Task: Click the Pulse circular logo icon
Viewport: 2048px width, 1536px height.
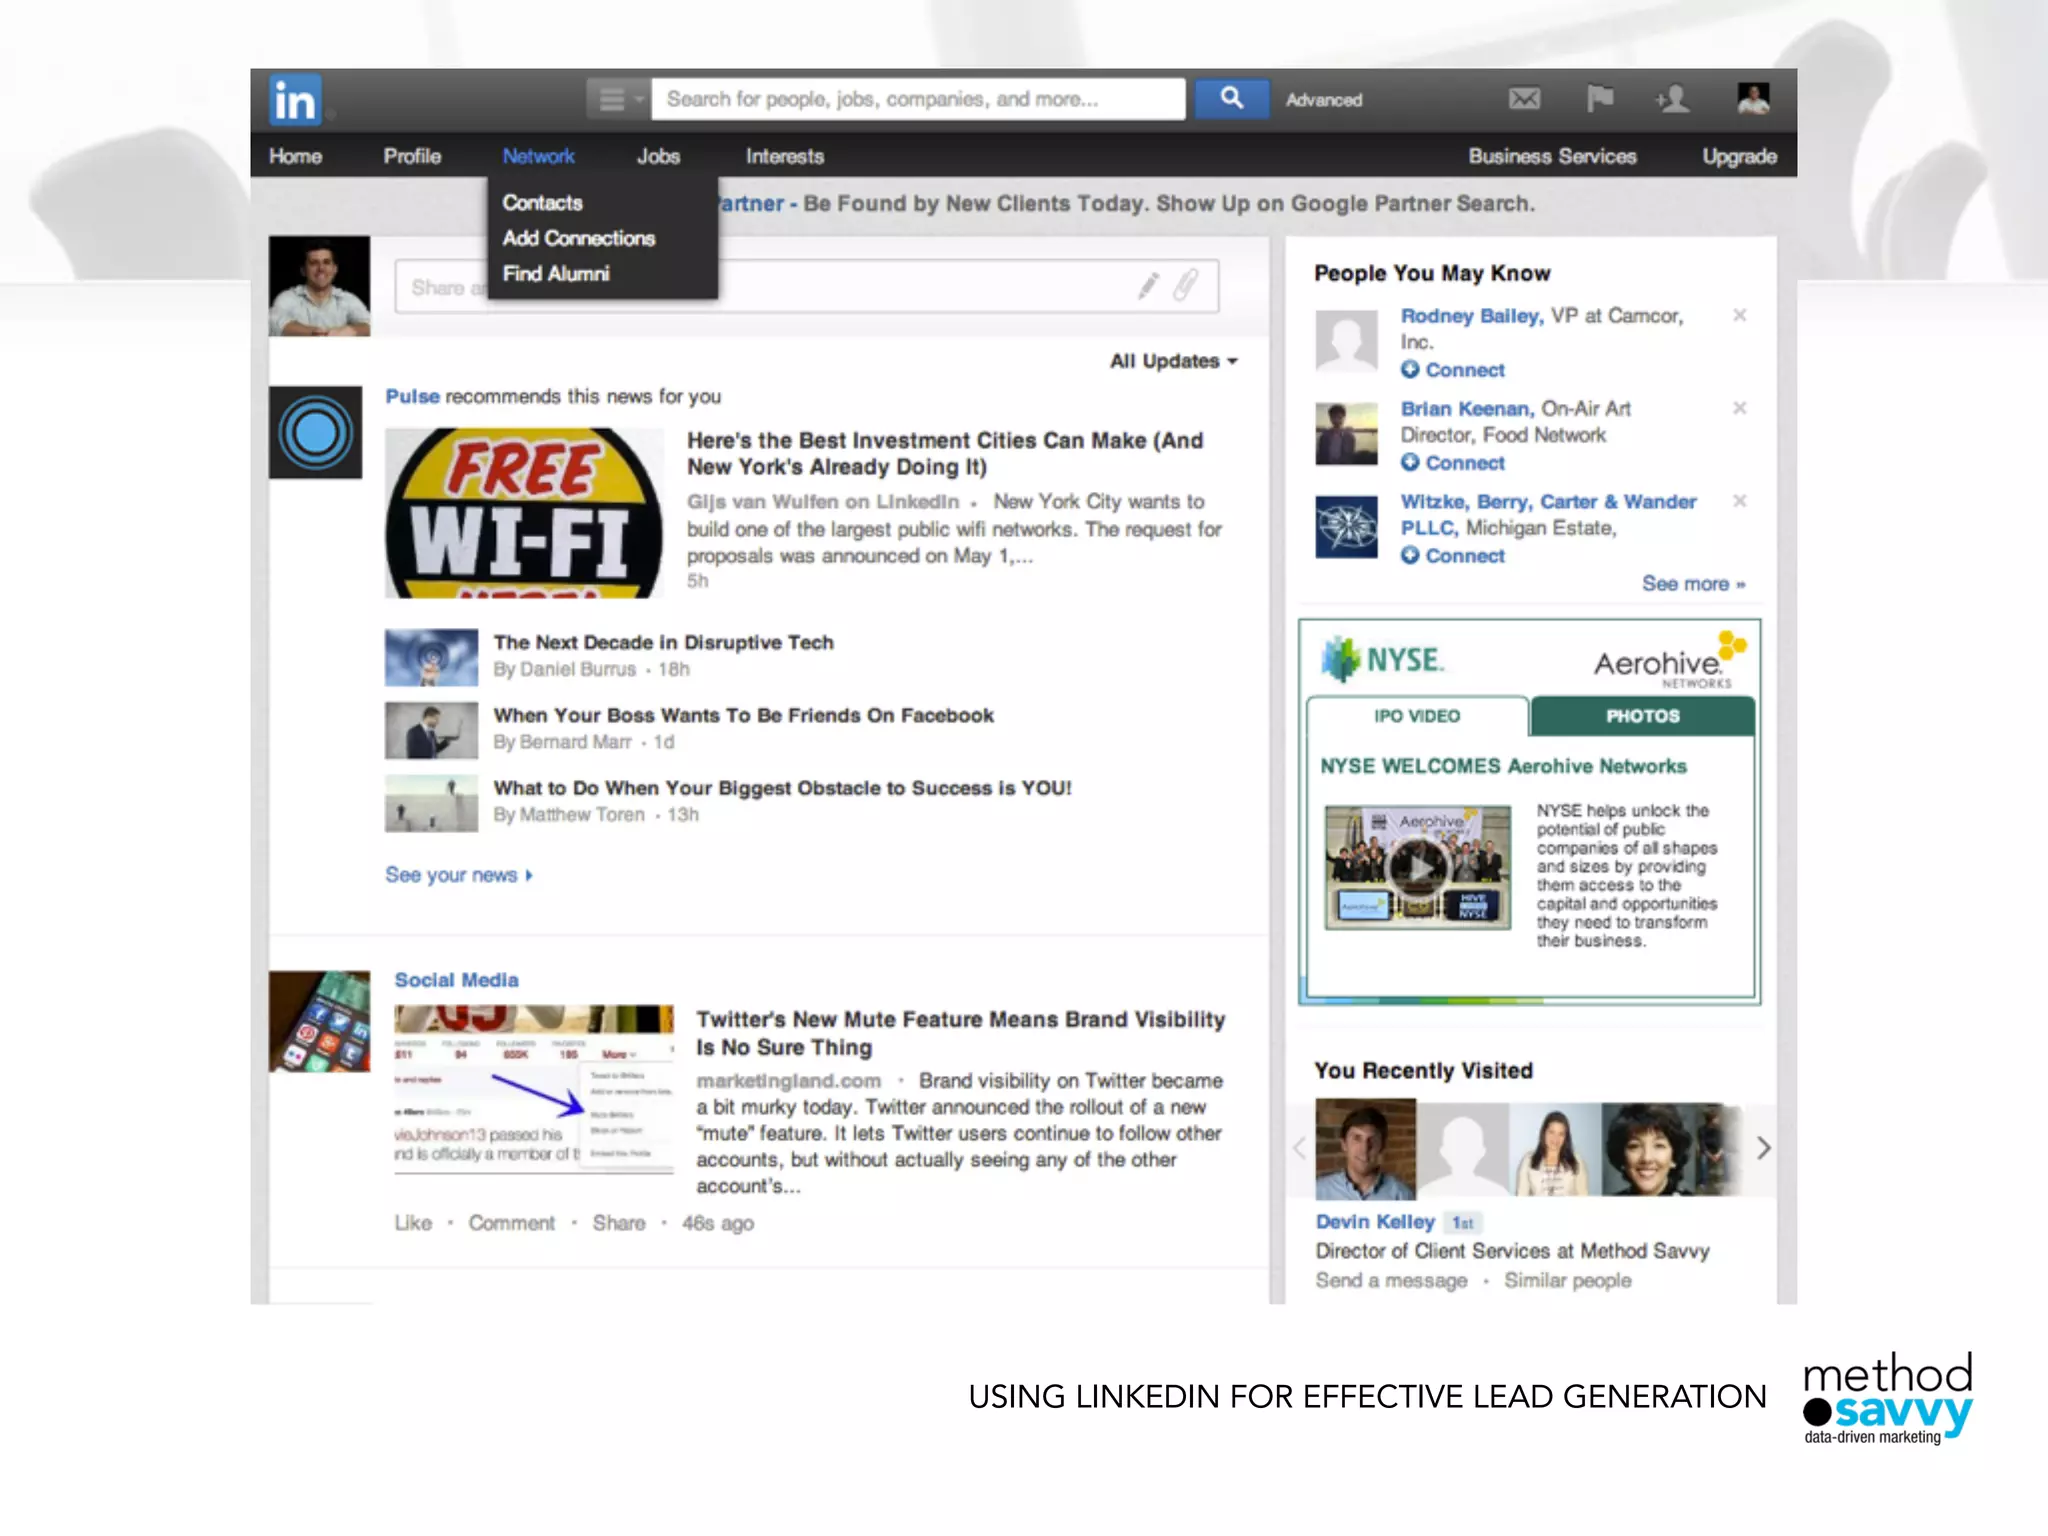Action: [x=315, y=433]
